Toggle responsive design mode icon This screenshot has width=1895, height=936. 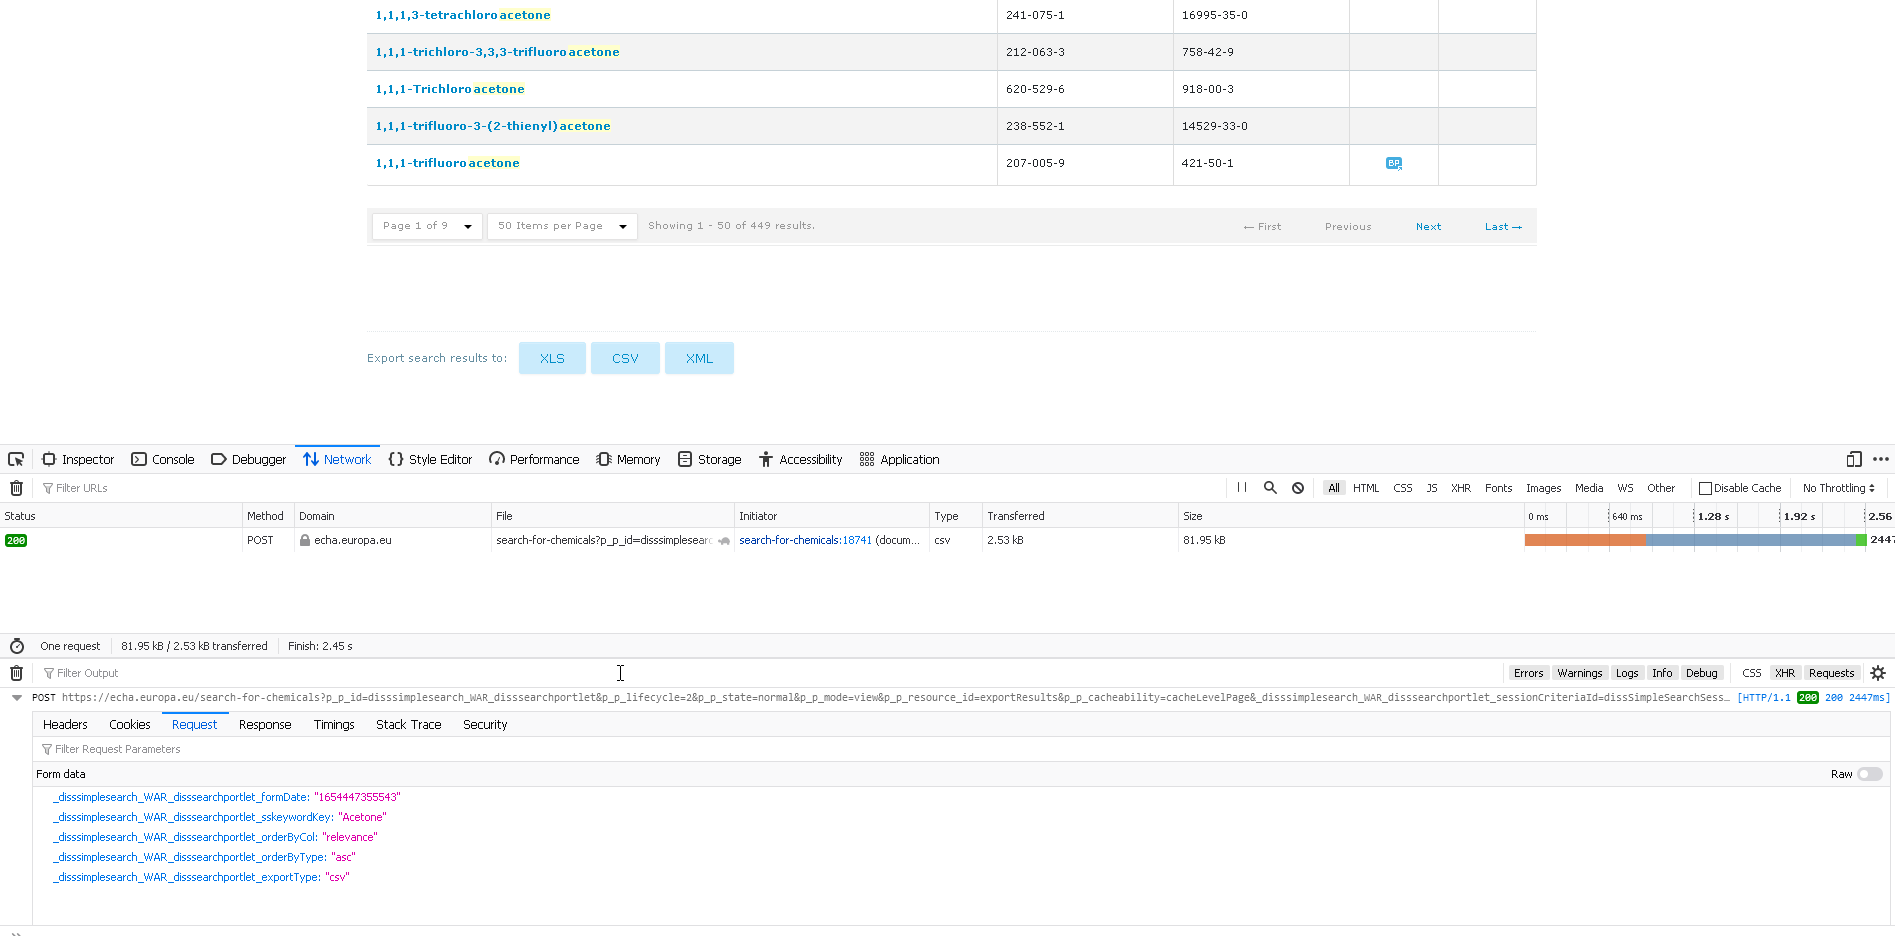tap(1854, 459)
